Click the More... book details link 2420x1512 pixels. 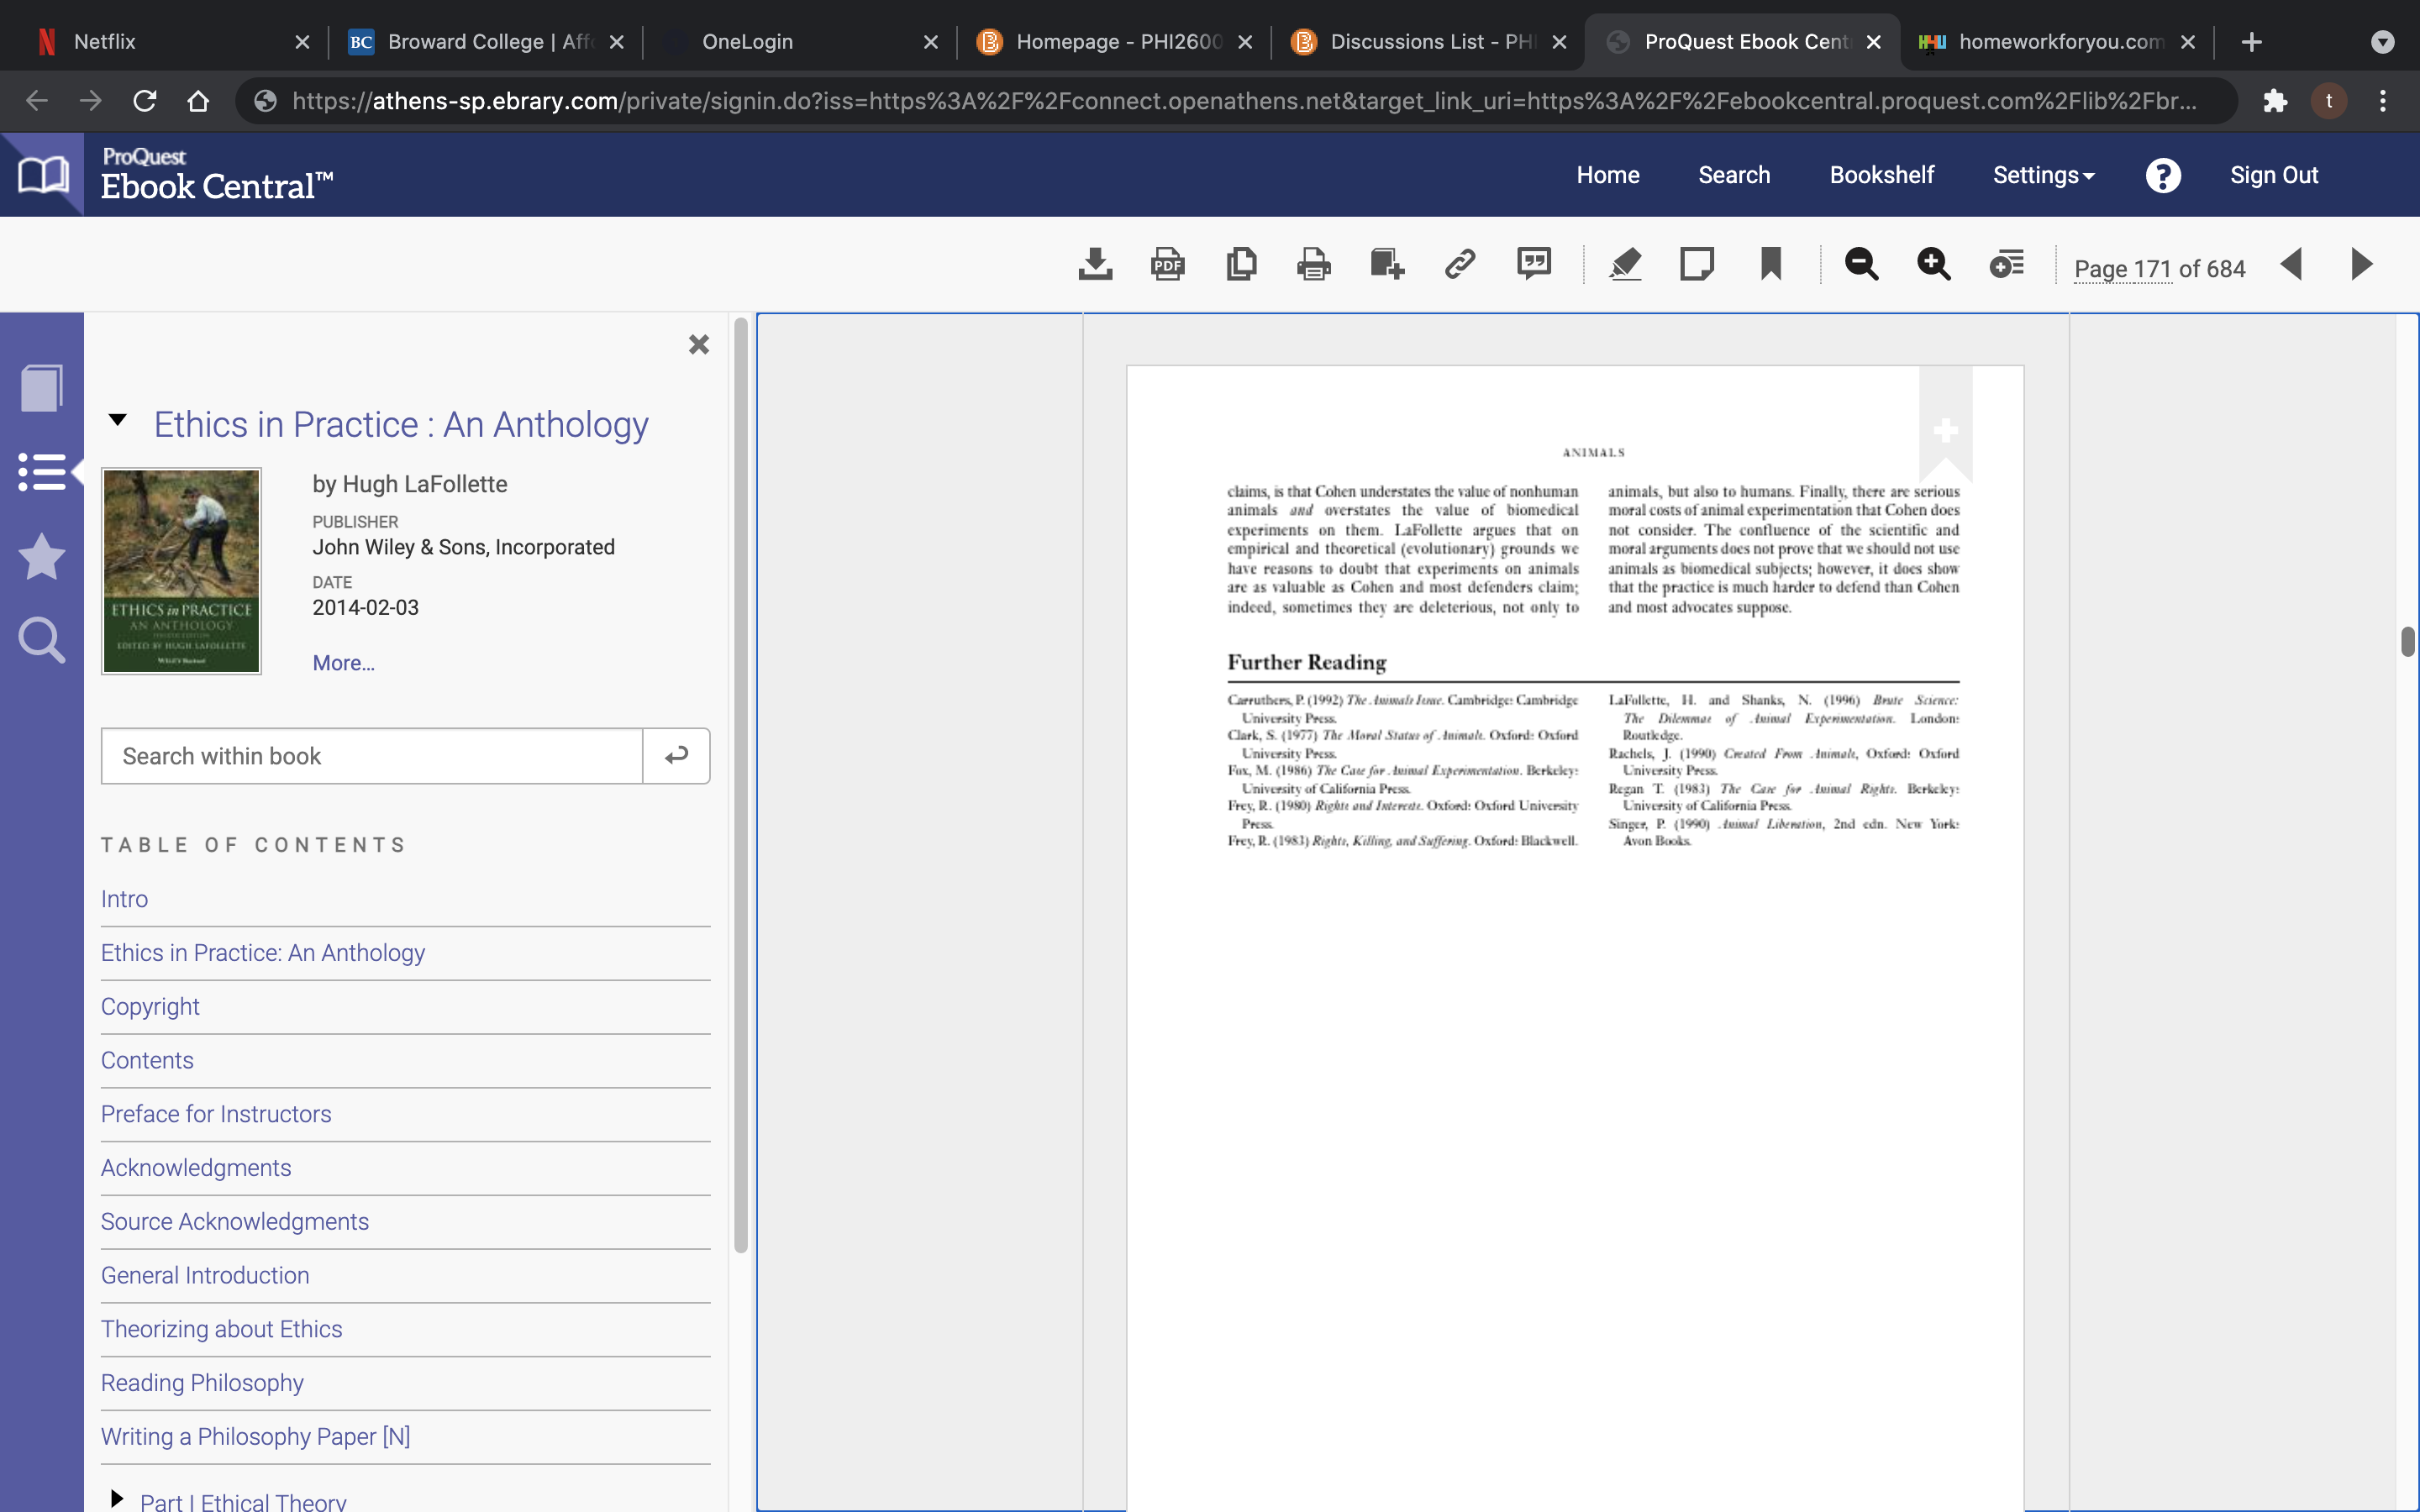344,663
